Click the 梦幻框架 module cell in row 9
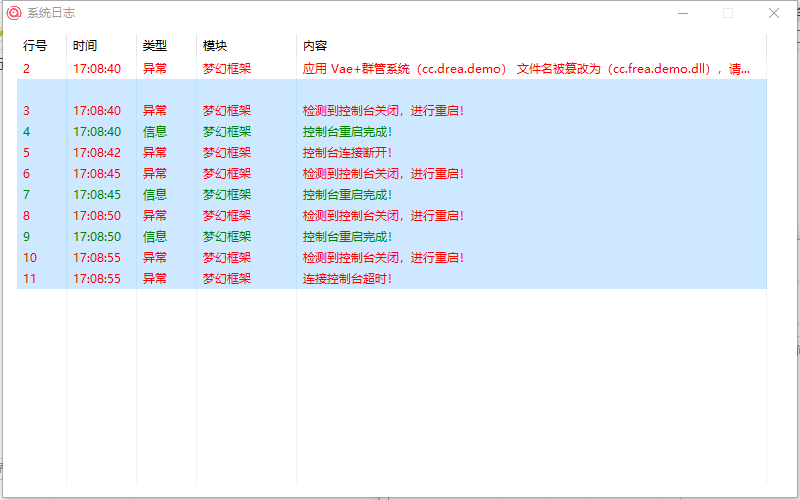The height and width of the screenshot is (500, 800). pos(227,237)
